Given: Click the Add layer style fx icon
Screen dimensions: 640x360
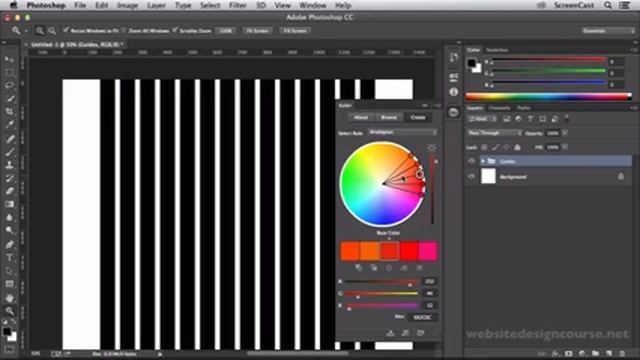Looking at the screenshot, I should click(x=555, y=353).
